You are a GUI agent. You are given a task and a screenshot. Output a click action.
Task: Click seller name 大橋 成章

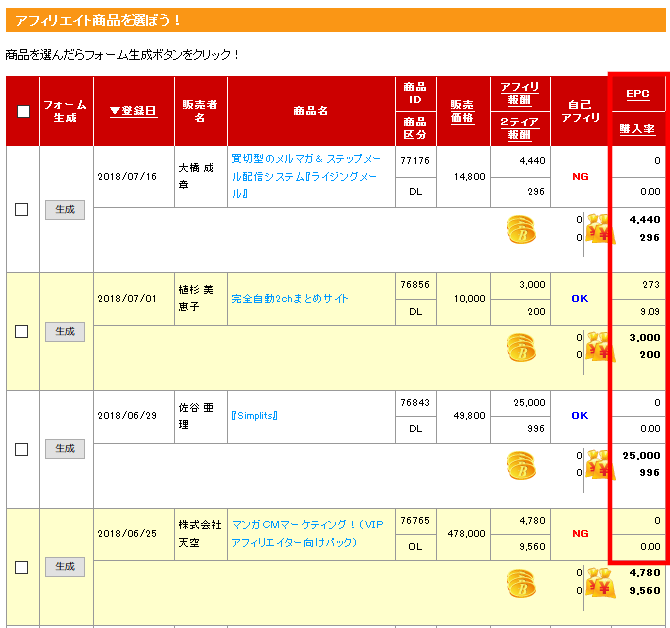click(196, 176)
